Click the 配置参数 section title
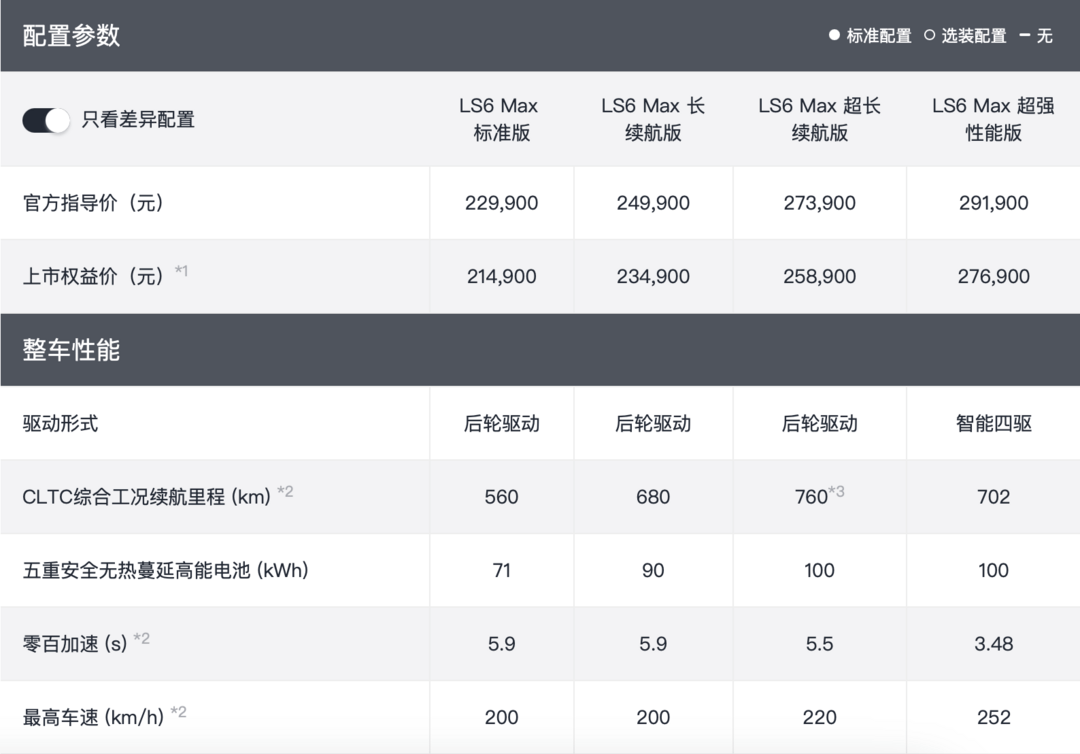The height and width of the screenshot is (754, 1080). (x=71, y=35)
